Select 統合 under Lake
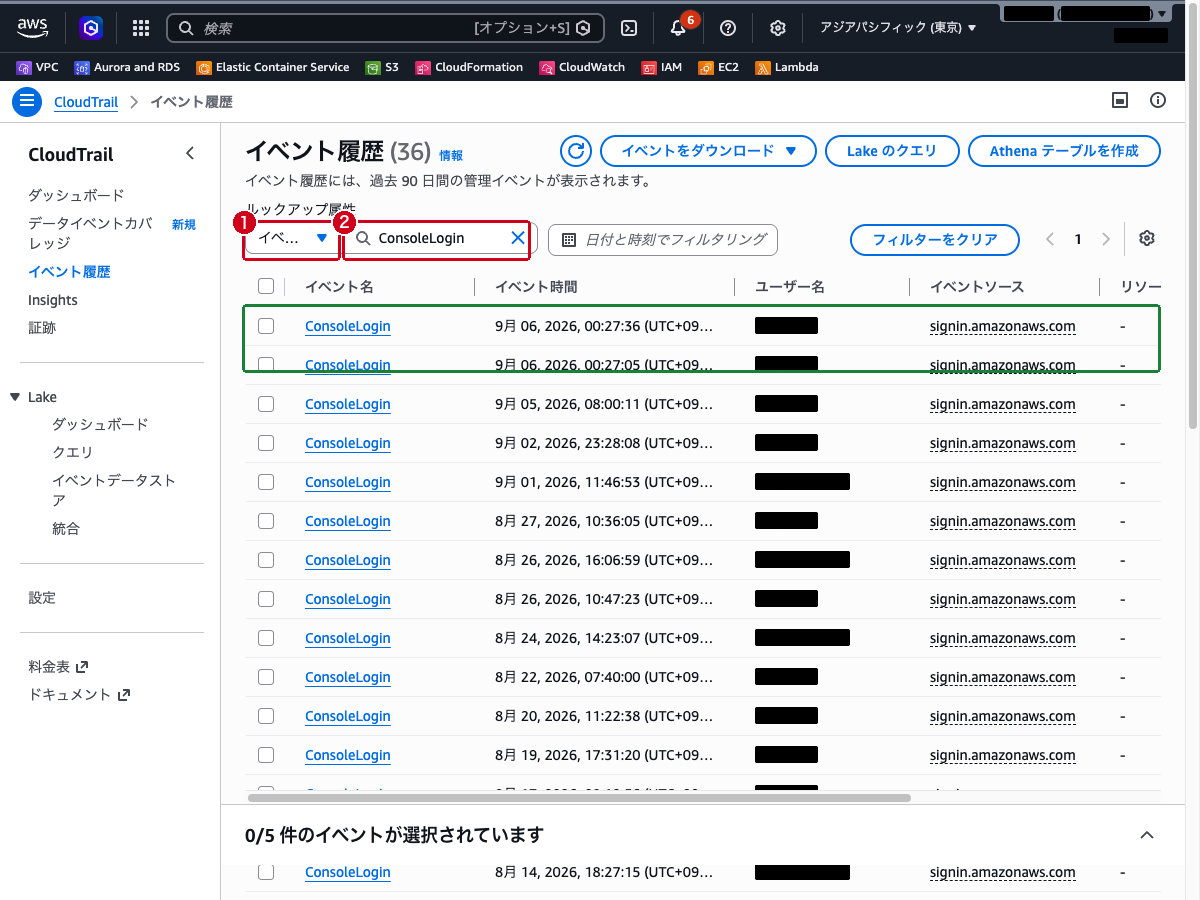 [x=66, y=528]
